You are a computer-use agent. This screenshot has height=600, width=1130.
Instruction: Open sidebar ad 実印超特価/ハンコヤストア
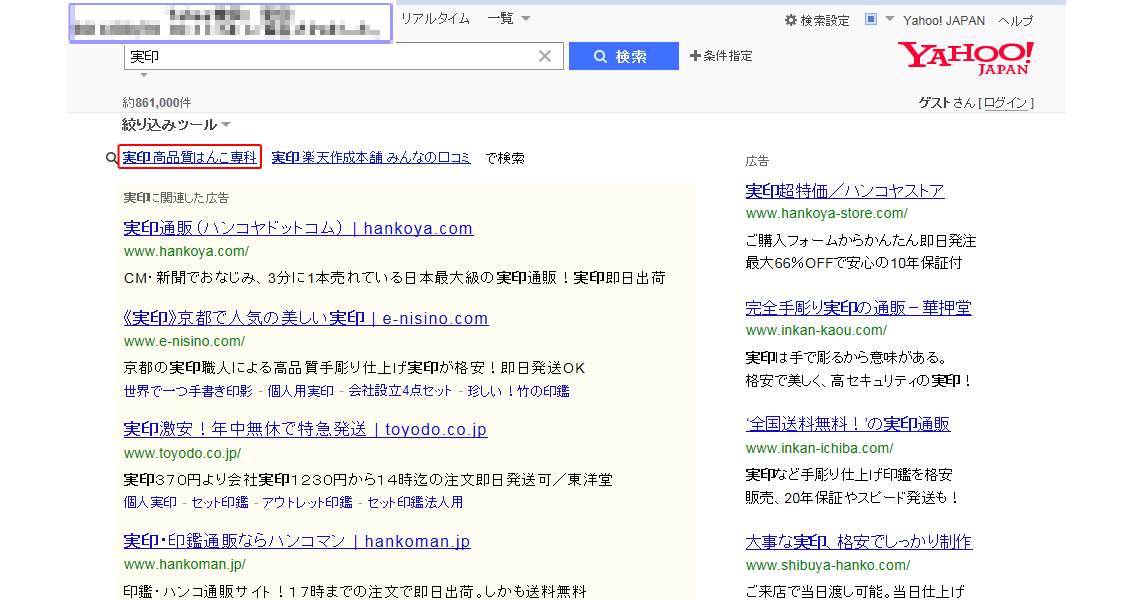[845, 190]
